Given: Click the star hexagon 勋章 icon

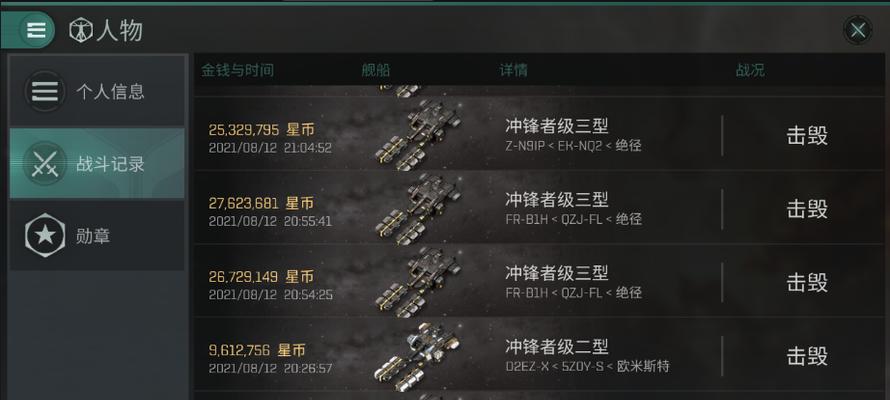Looking at the screenshot, I should click(45, 235).
